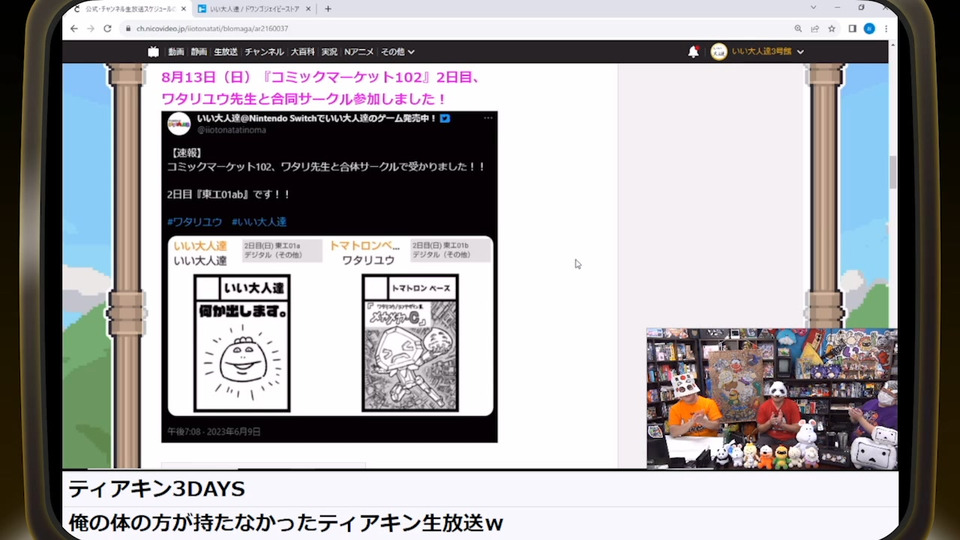Click tweet author name いい大人達@Nintendo Switch
The image size is (960, 540).
point(317,118)
